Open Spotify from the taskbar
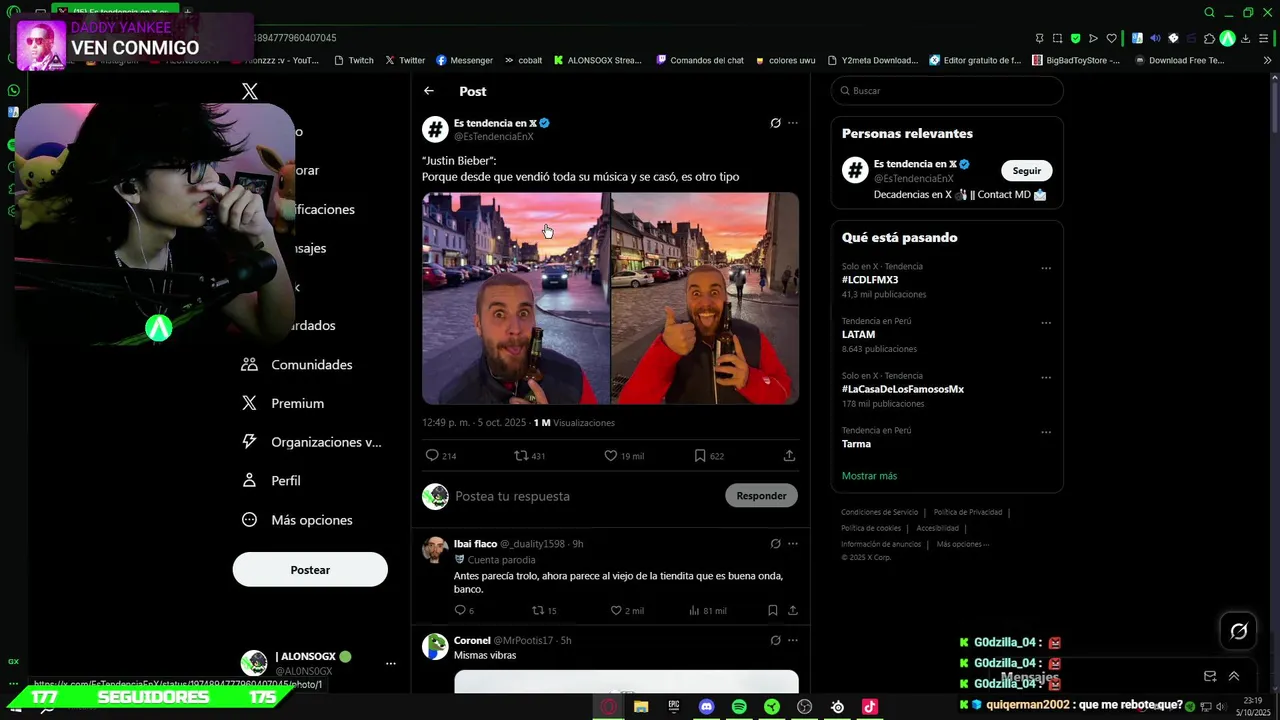1280x720 pixels. [739, 707]
